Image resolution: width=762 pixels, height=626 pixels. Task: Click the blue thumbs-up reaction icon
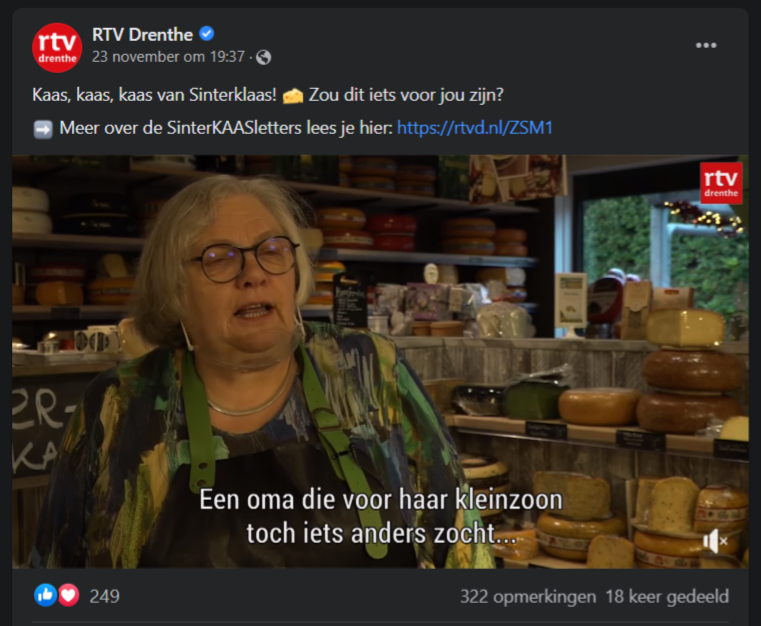point(46,595)
